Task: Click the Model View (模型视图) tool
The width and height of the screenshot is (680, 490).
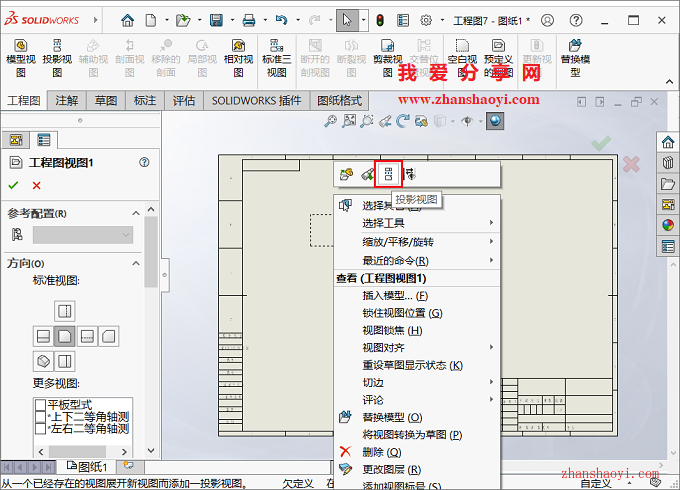Action: tap(21, 58)
